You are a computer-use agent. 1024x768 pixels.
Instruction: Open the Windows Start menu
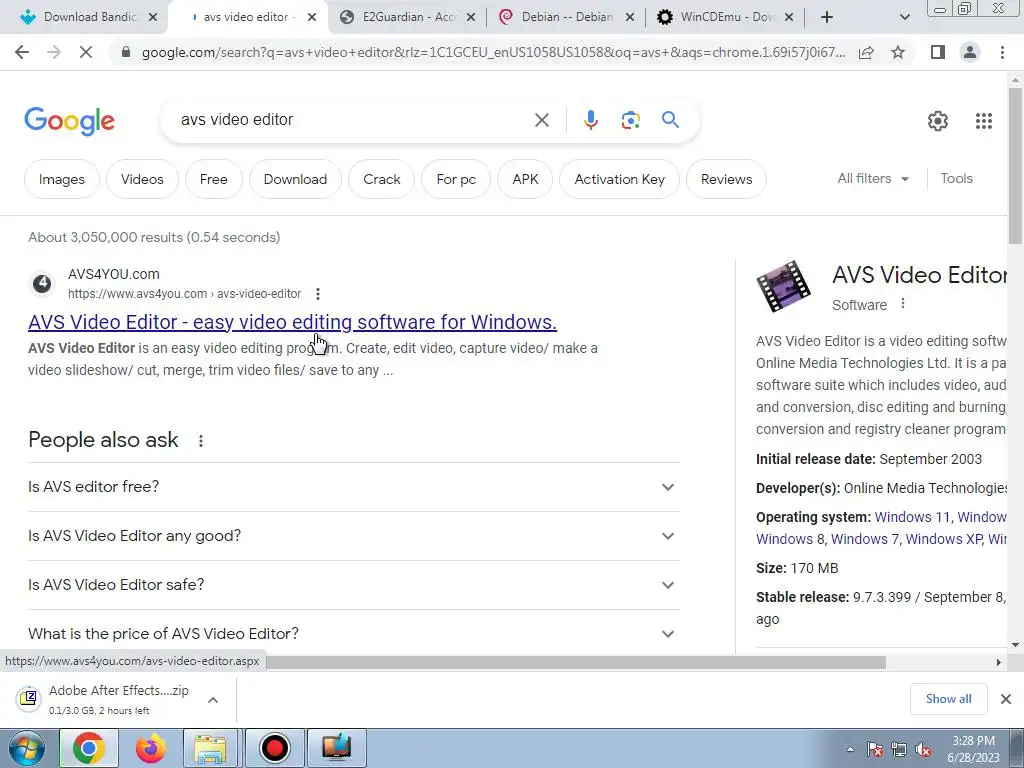tap(27, 748)
